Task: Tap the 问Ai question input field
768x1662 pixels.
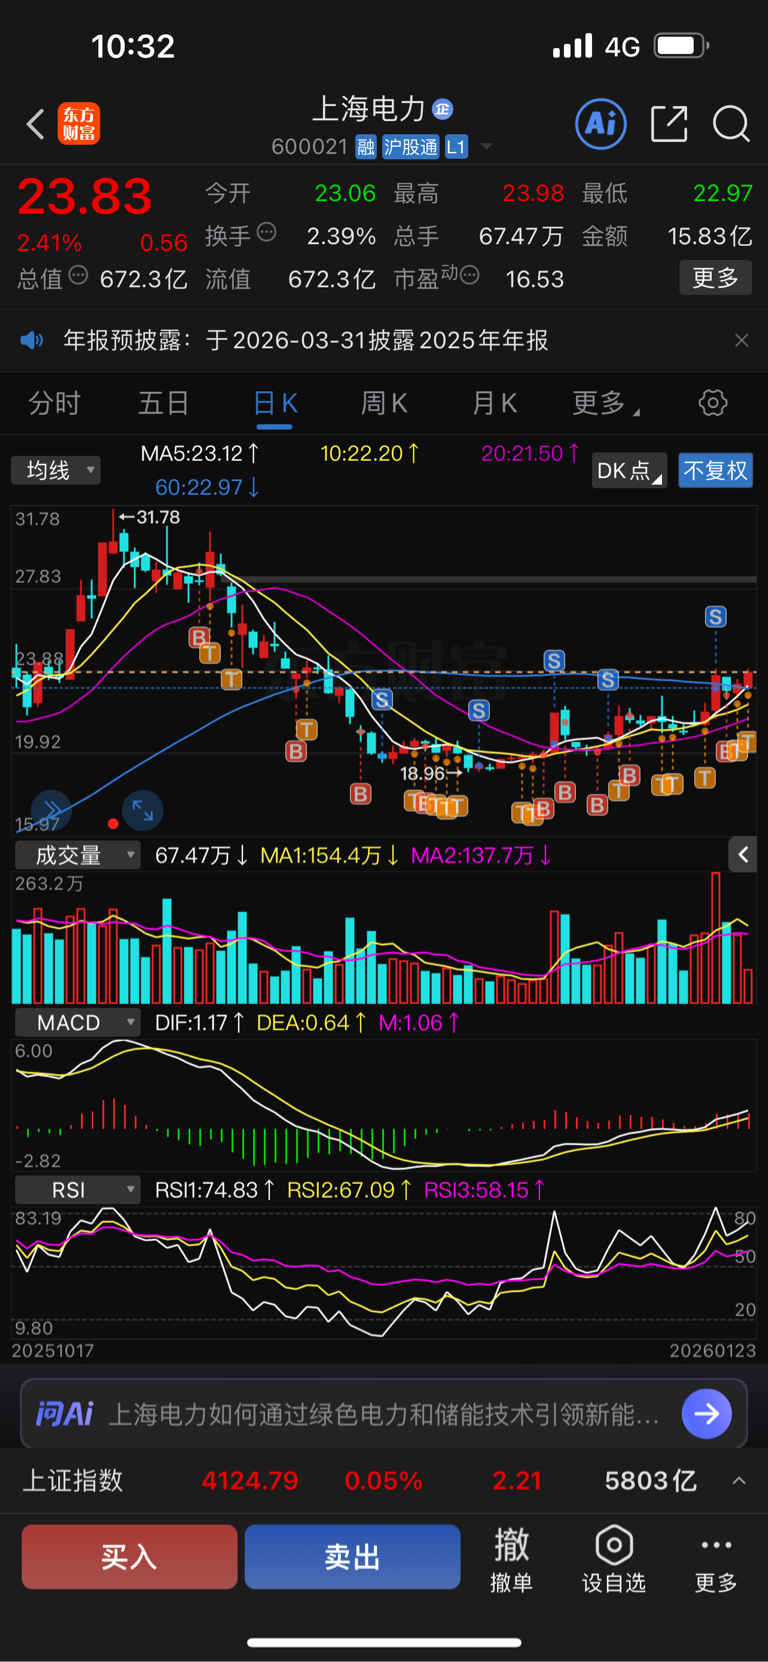Action: click(x=384, y=1414)
